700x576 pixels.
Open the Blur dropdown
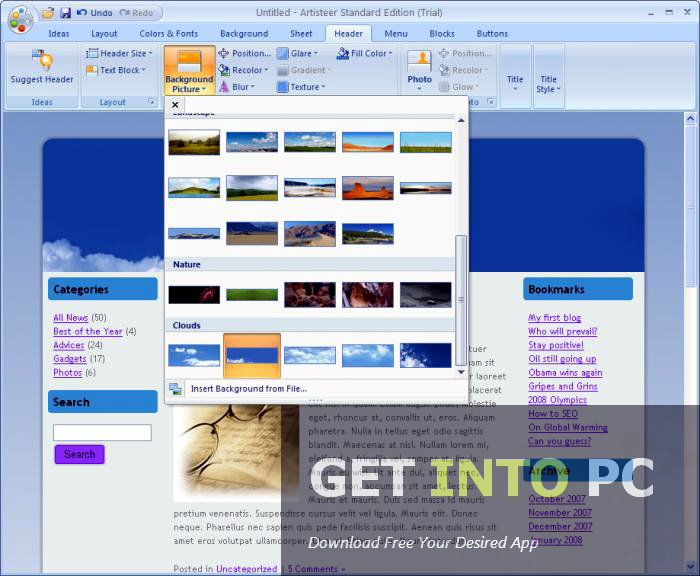tap(237, 87)
